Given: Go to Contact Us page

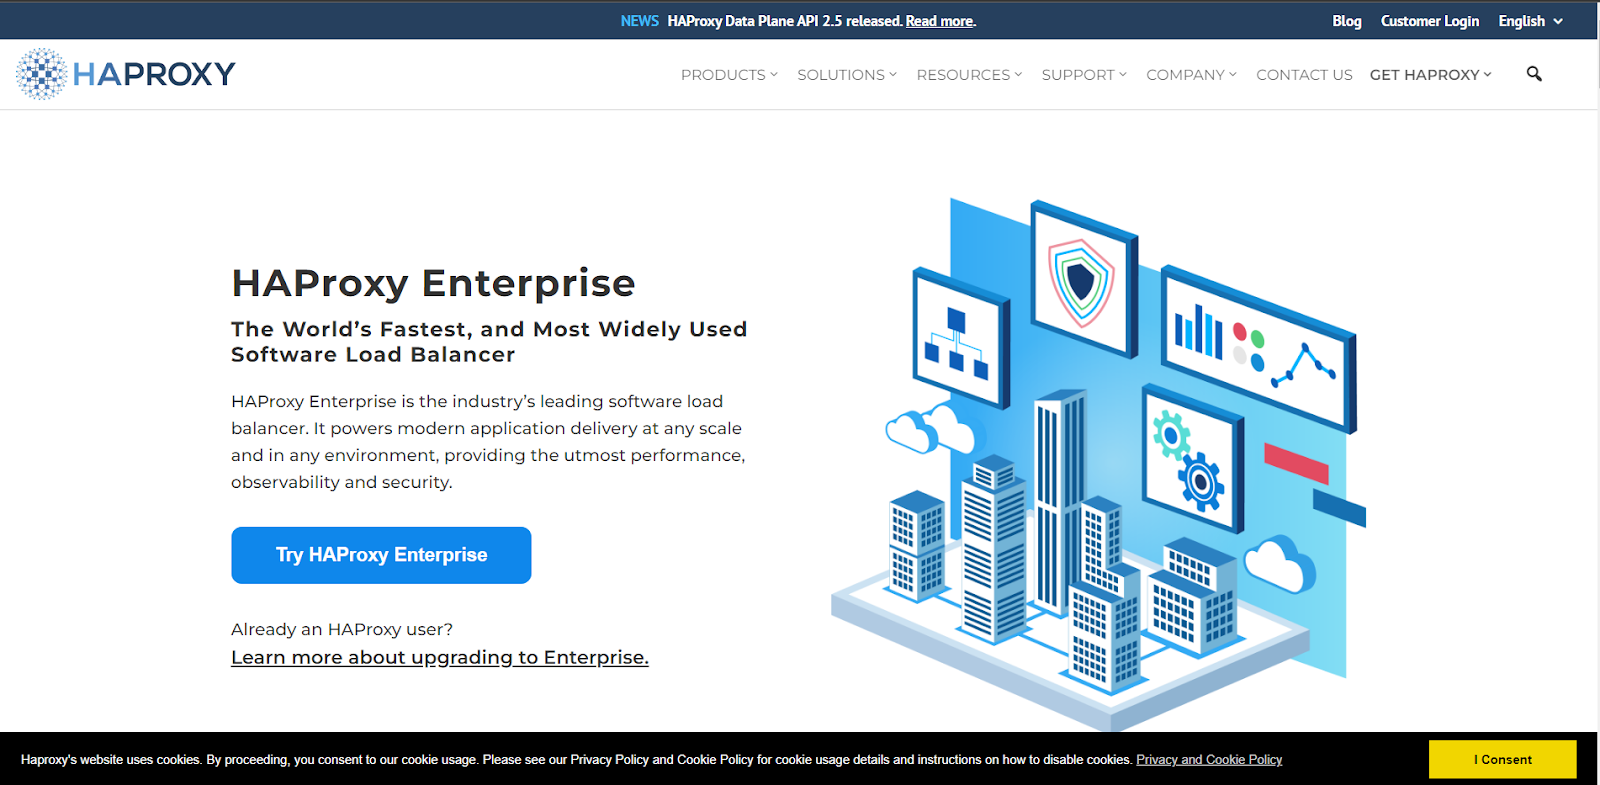Looking at the screenshot, I should [x=1304, y=75].
